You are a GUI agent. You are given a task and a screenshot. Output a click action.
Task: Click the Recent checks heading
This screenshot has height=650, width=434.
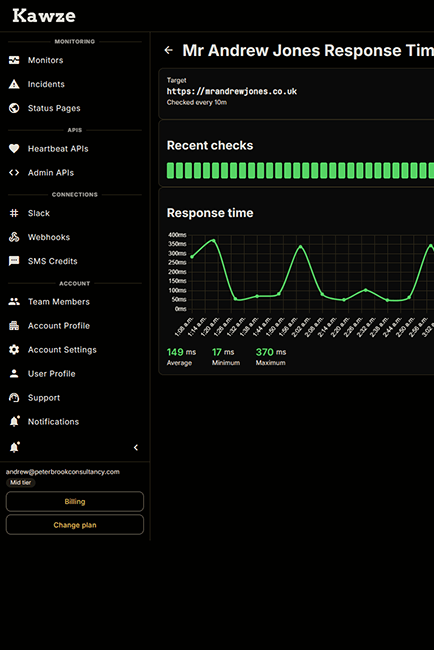click(210, 146)
